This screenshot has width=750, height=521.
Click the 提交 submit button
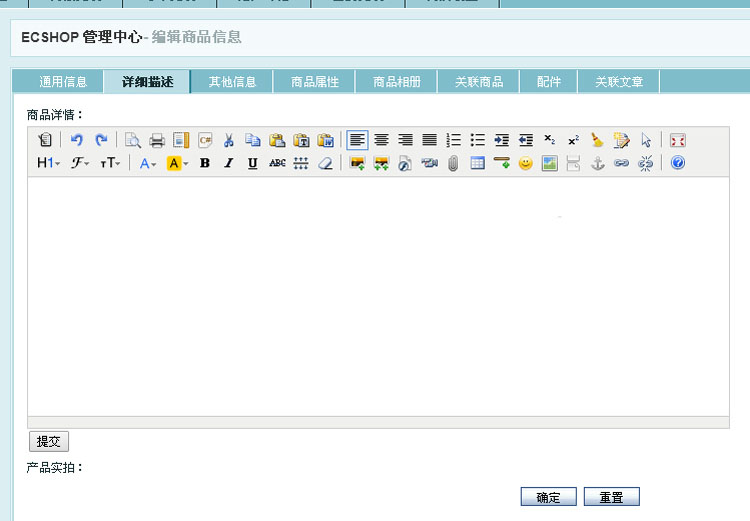pyautogui.click(x=49, y=441)
